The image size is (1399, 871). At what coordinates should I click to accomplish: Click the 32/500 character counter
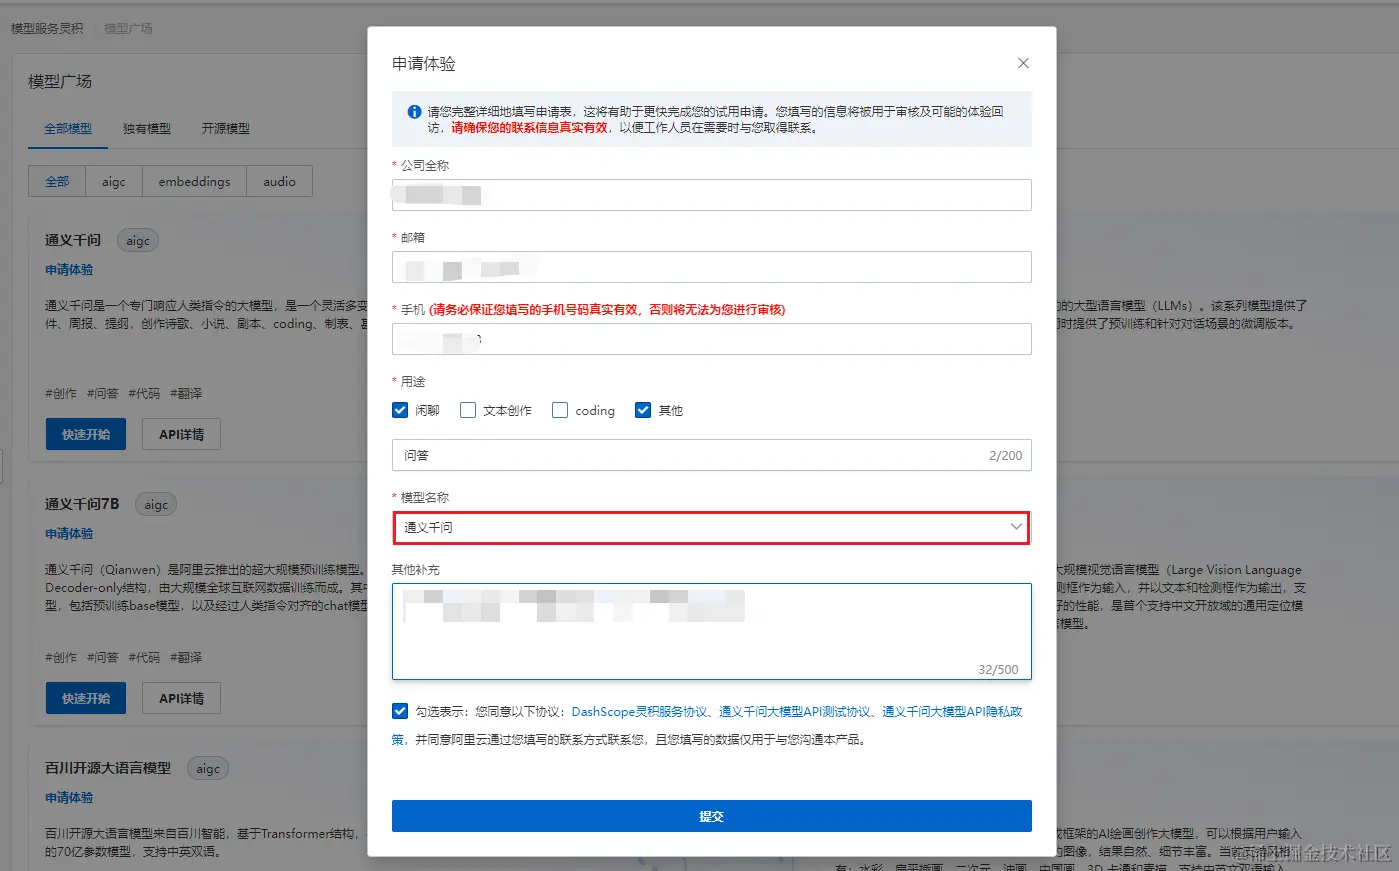pyautogui.click(x=998, y=669)
